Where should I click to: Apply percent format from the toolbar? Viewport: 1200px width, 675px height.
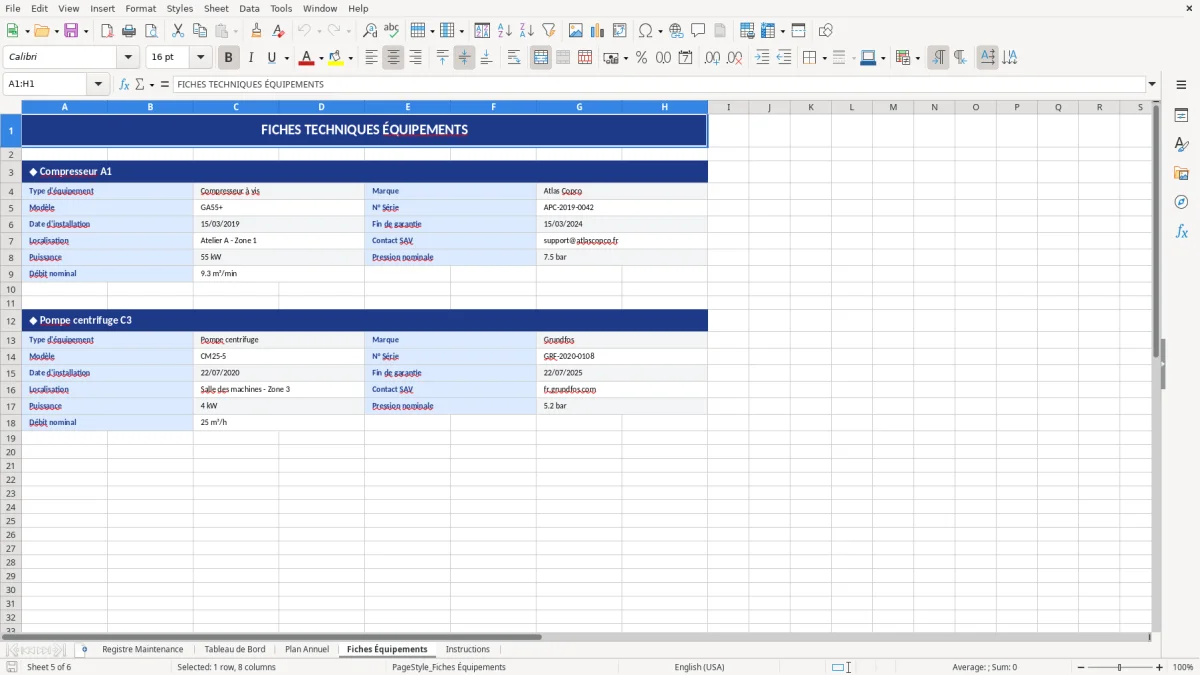pos(641,57)
